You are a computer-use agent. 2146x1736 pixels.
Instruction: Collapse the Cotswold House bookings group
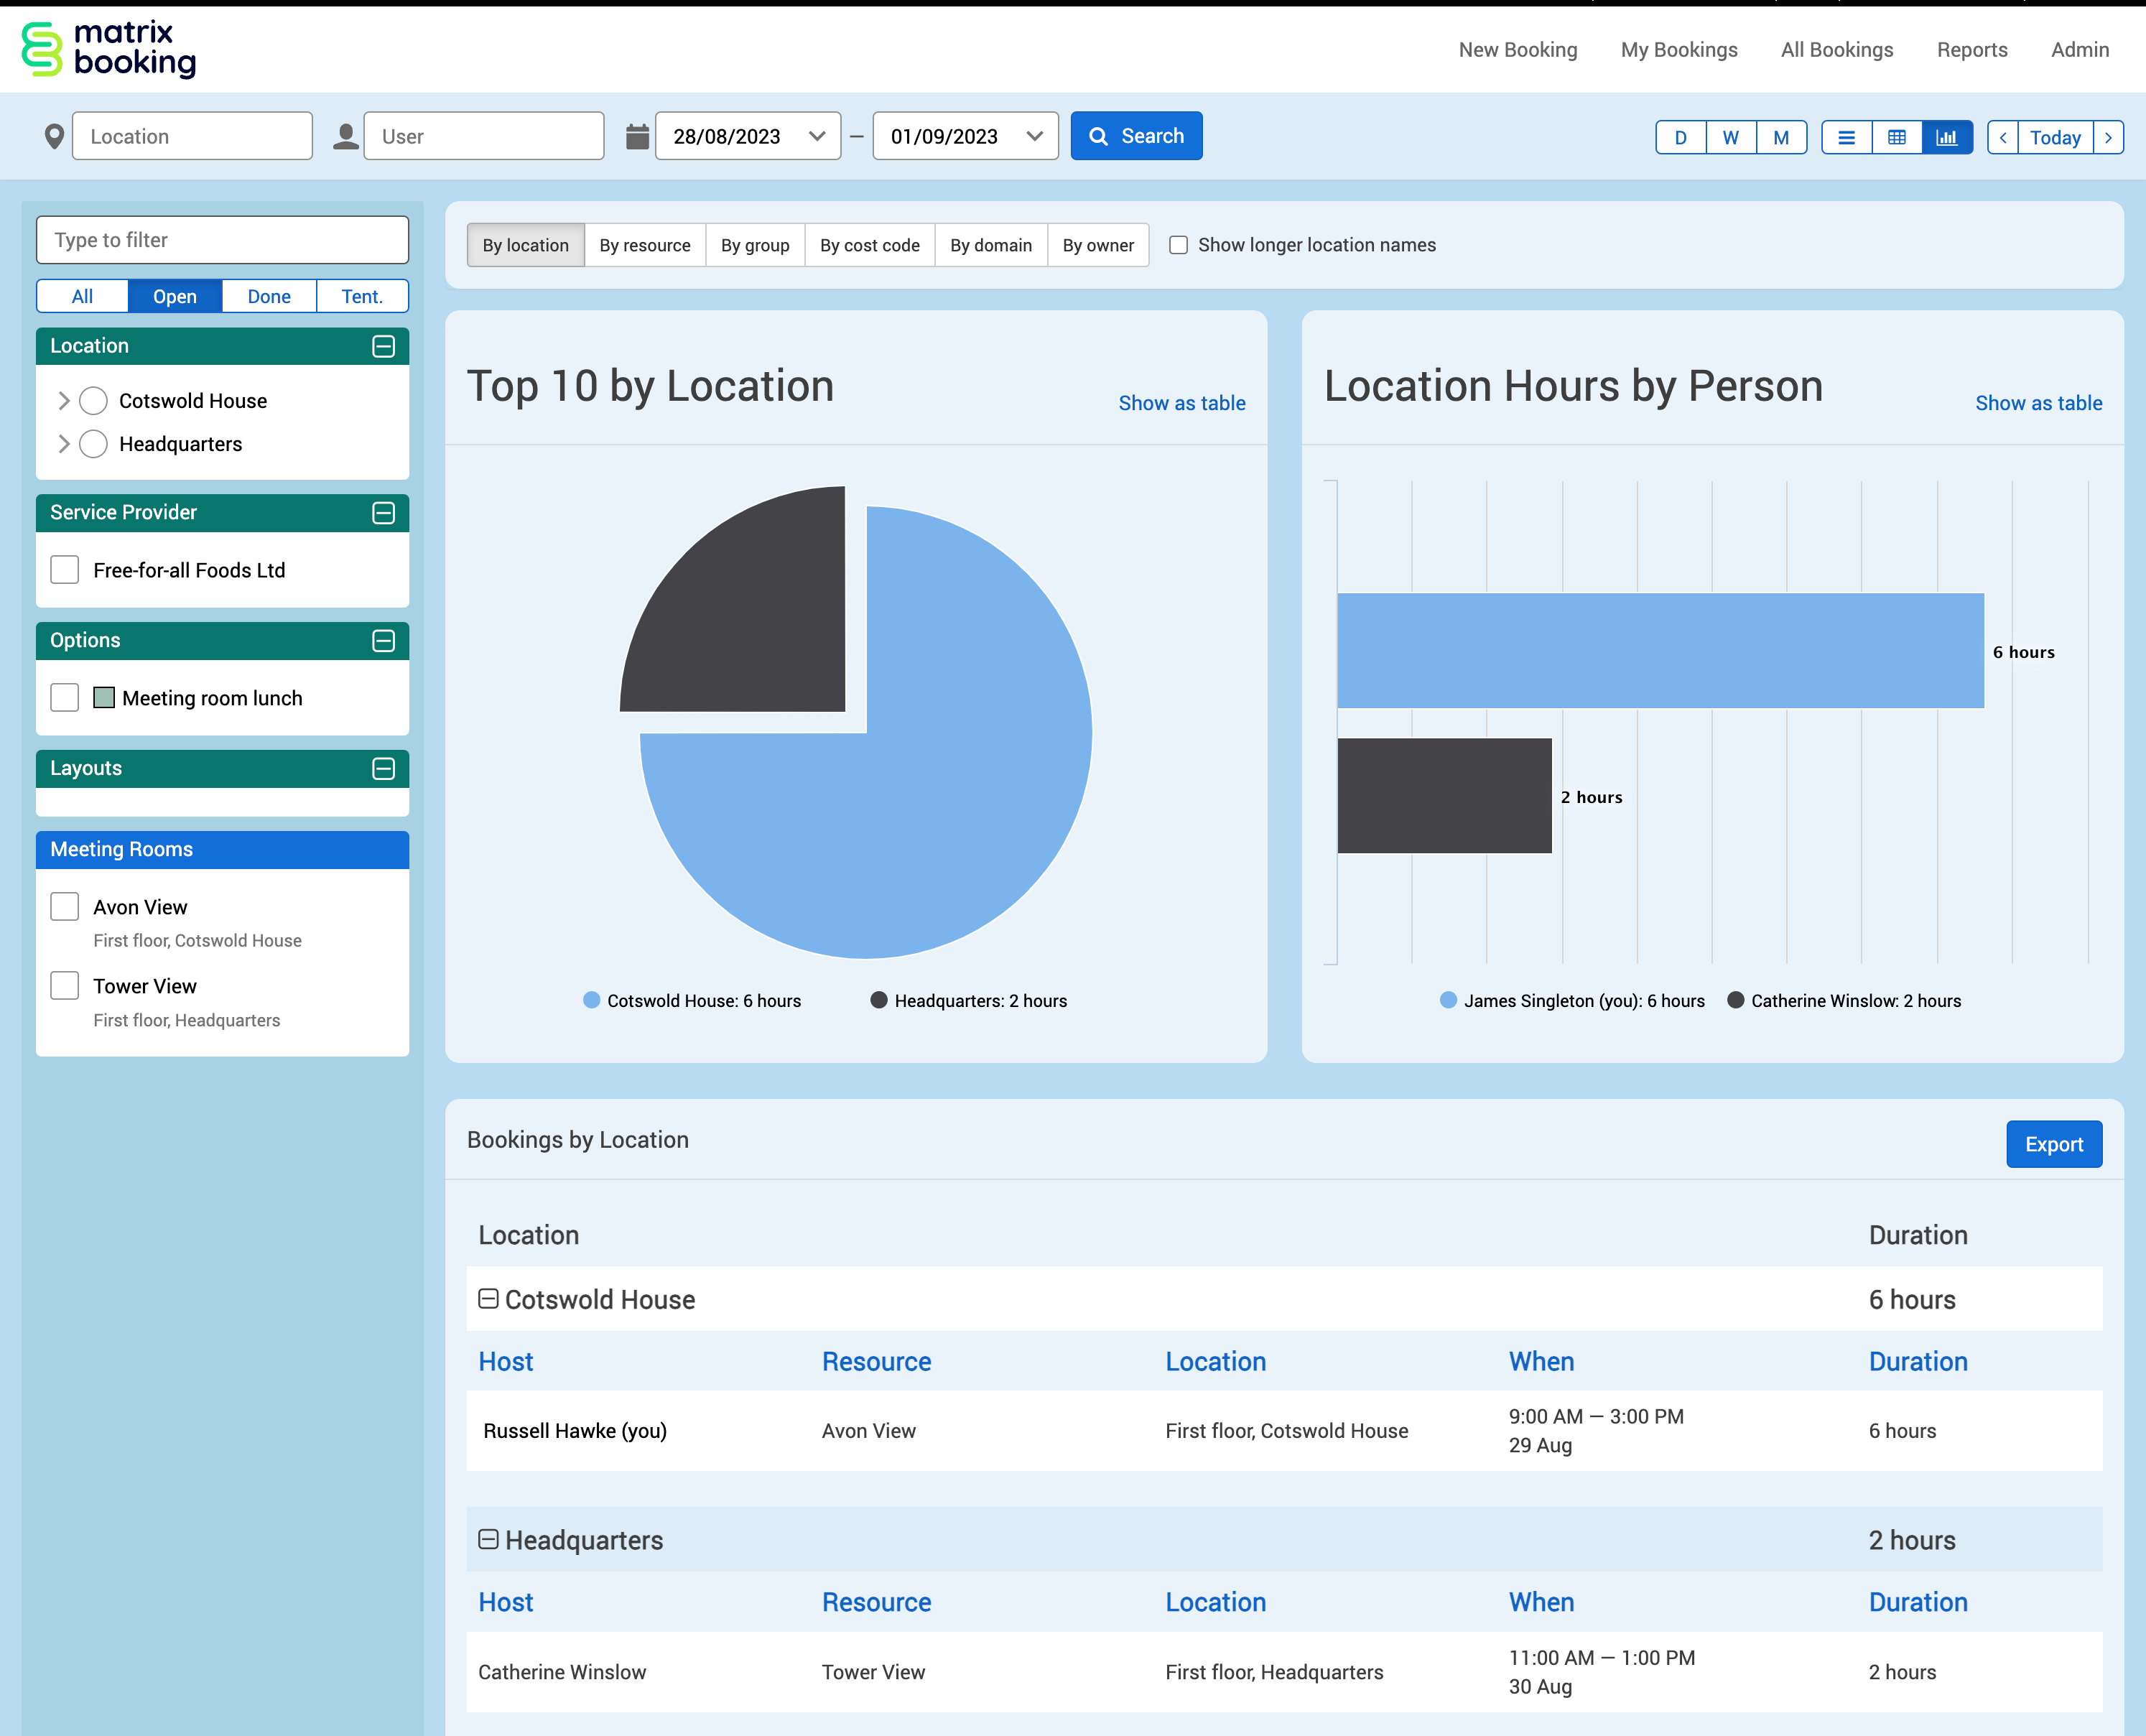click(x=488, y=1299)
